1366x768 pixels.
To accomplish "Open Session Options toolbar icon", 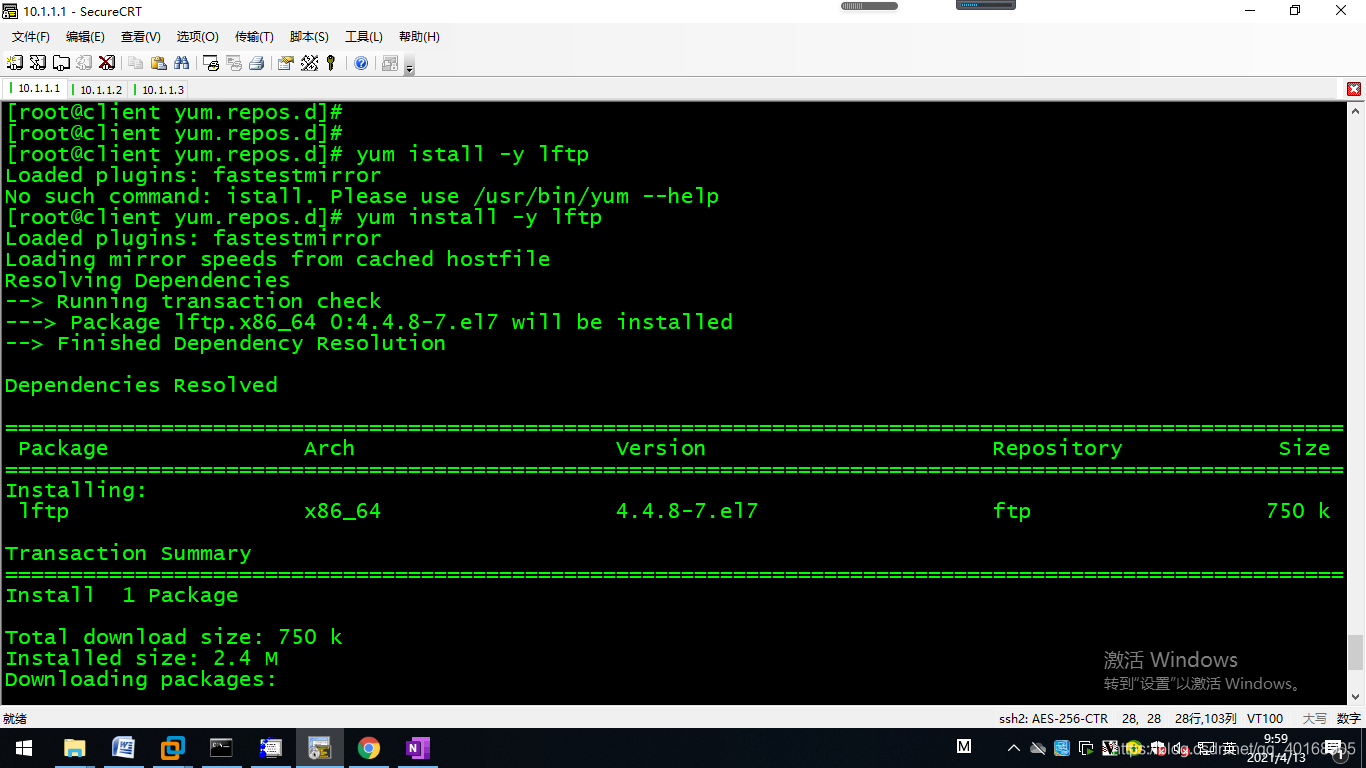I will click(x=286, y=63).
